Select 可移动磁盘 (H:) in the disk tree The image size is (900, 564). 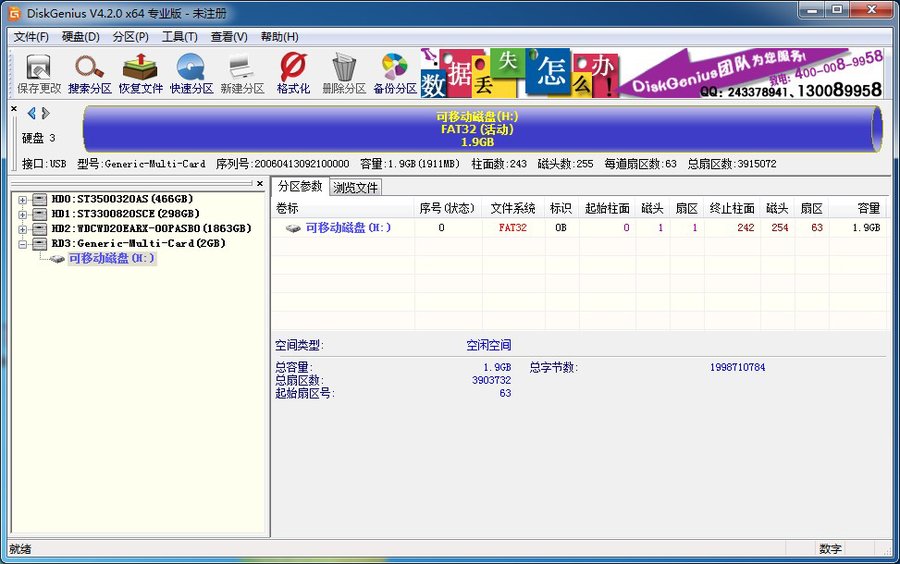pos(111,258)
